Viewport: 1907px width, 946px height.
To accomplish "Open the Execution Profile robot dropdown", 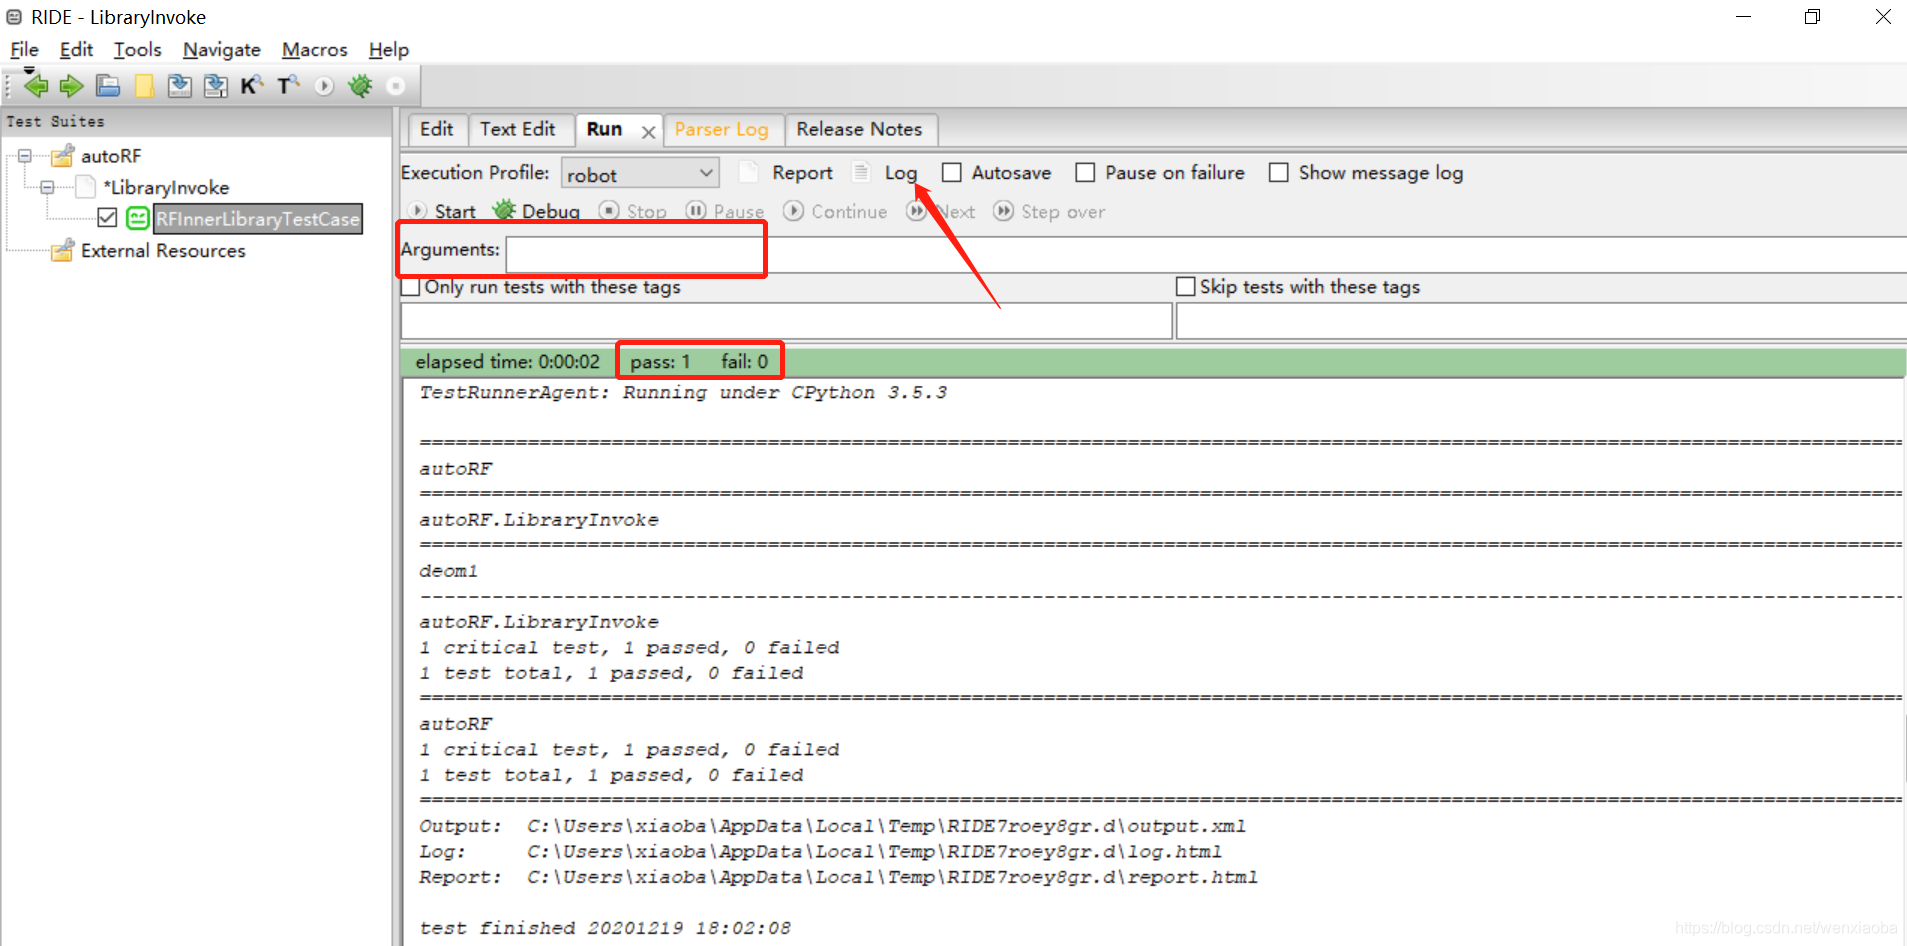I will [x=640, y=174].
